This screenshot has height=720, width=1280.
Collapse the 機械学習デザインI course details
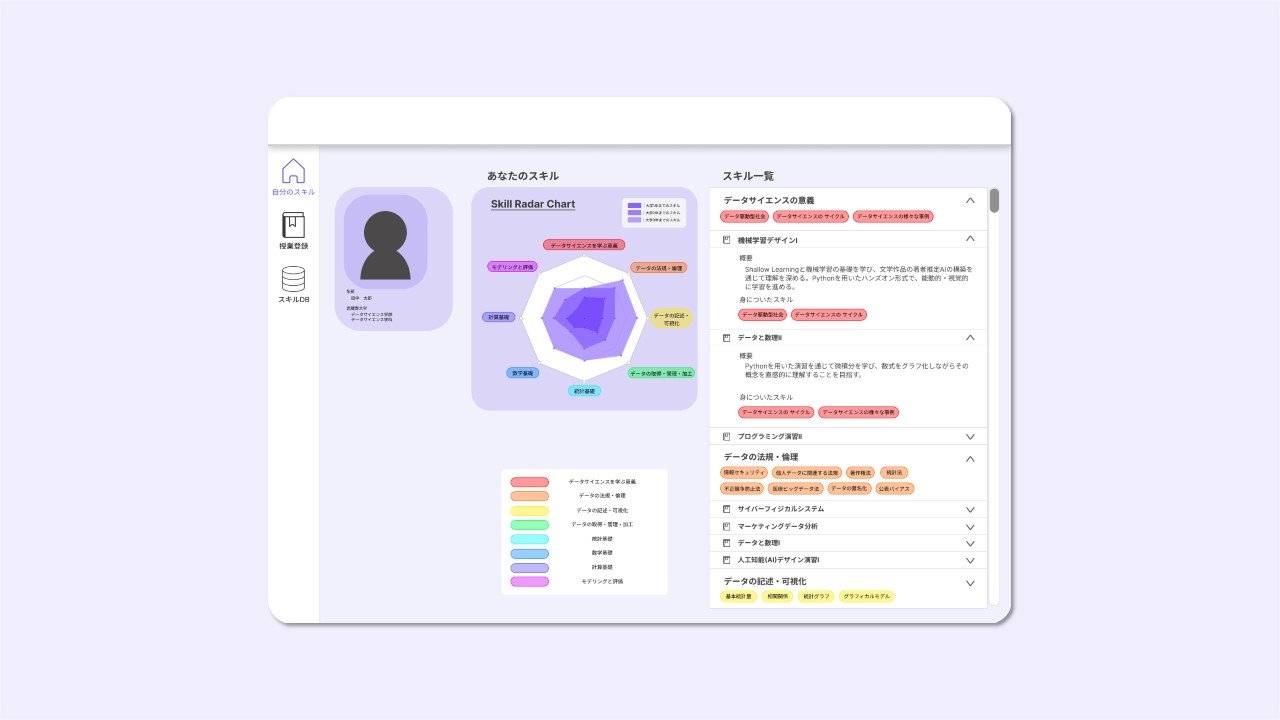pyautogui.click(x=969, y=239)
